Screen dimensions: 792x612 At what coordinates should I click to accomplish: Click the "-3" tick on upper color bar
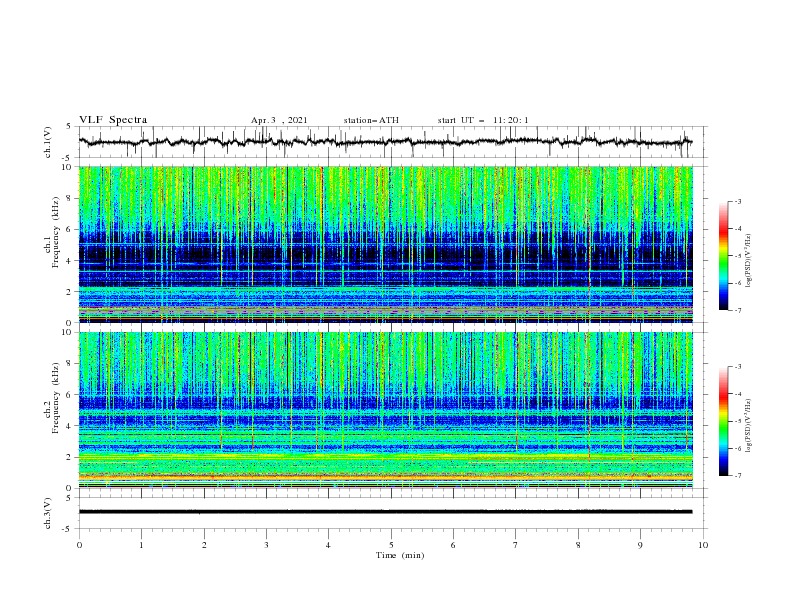pos(738,201)
